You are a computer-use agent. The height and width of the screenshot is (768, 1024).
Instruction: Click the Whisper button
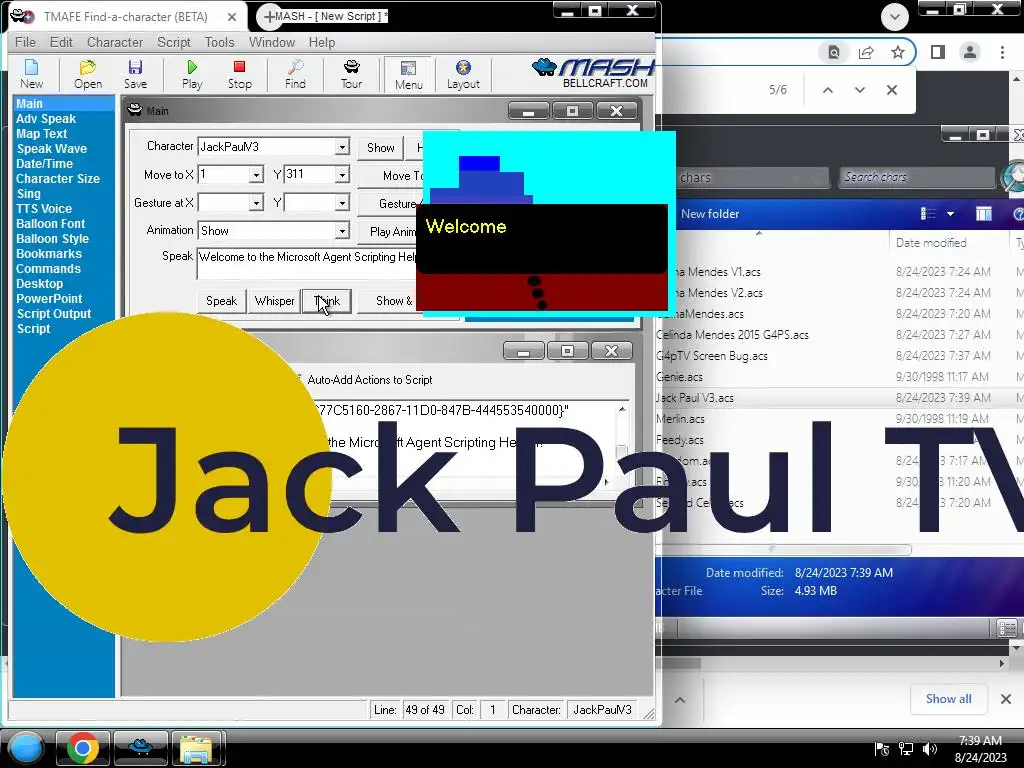coord(274,301)
